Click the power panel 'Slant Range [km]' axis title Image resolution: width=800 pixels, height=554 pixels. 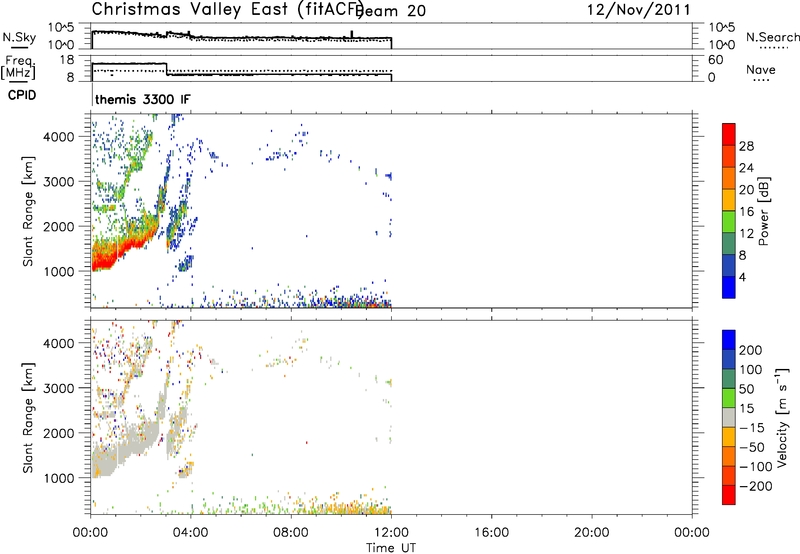tap(28, 211)
